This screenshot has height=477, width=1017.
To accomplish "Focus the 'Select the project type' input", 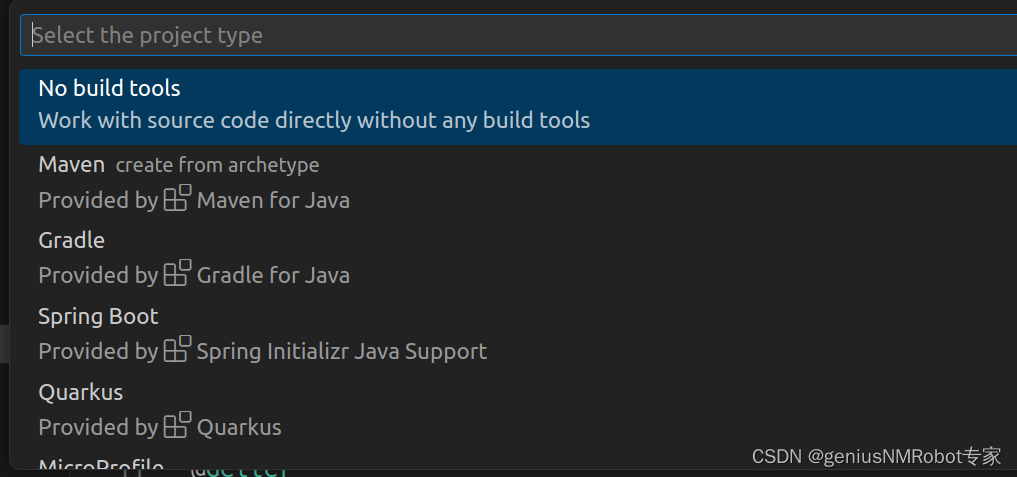I will point(518,35).
